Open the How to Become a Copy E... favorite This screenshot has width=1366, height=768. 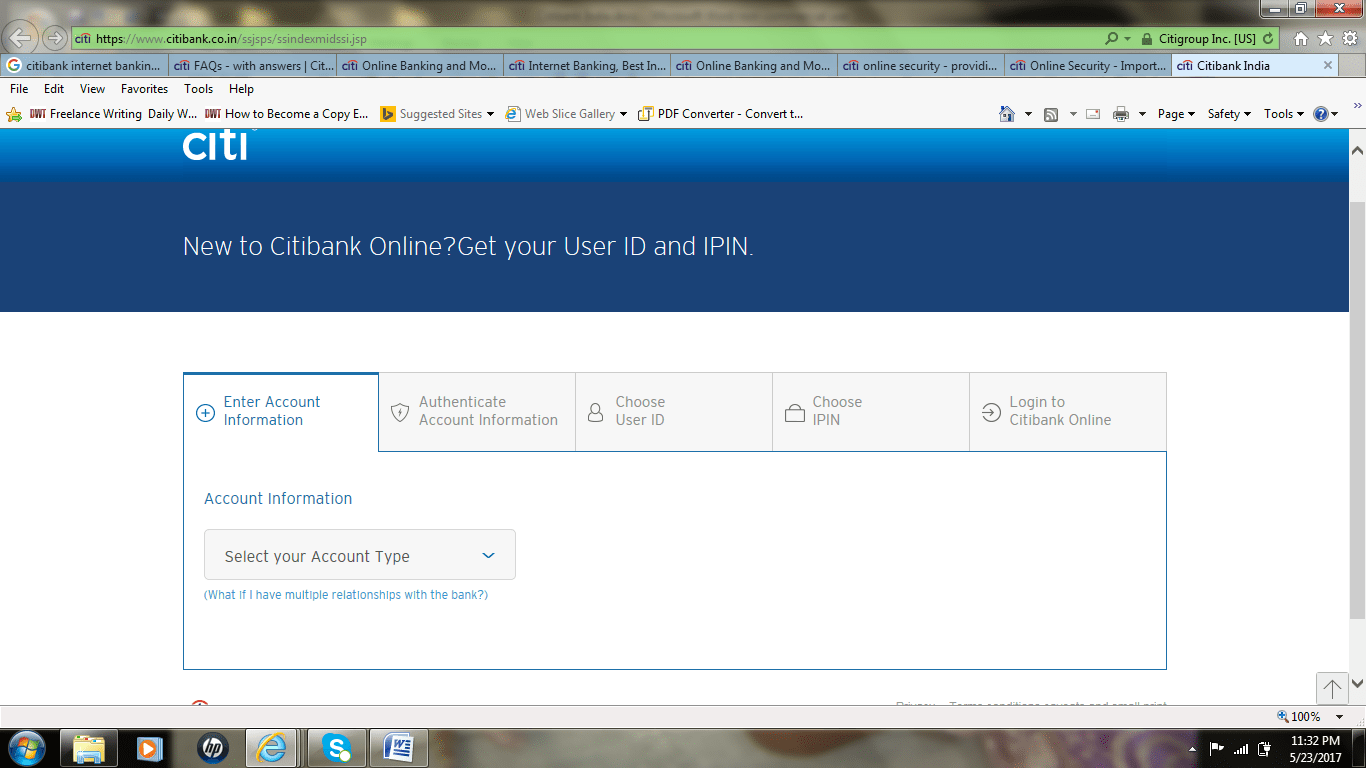[x=287, y=114]
